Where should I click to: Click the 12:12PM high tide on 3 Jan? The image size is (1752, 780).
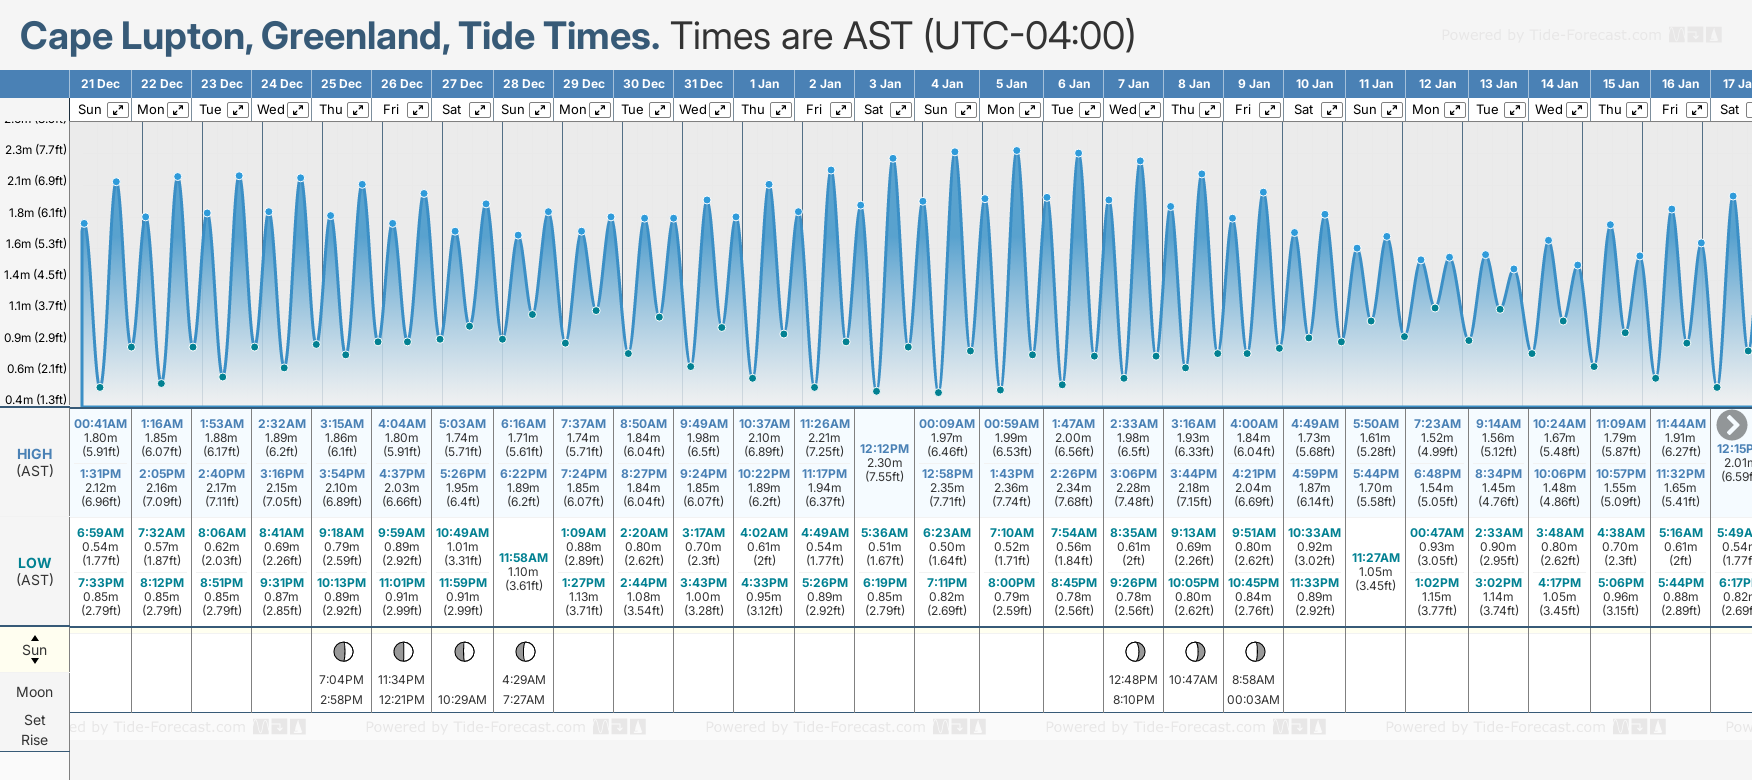(884, 449)
